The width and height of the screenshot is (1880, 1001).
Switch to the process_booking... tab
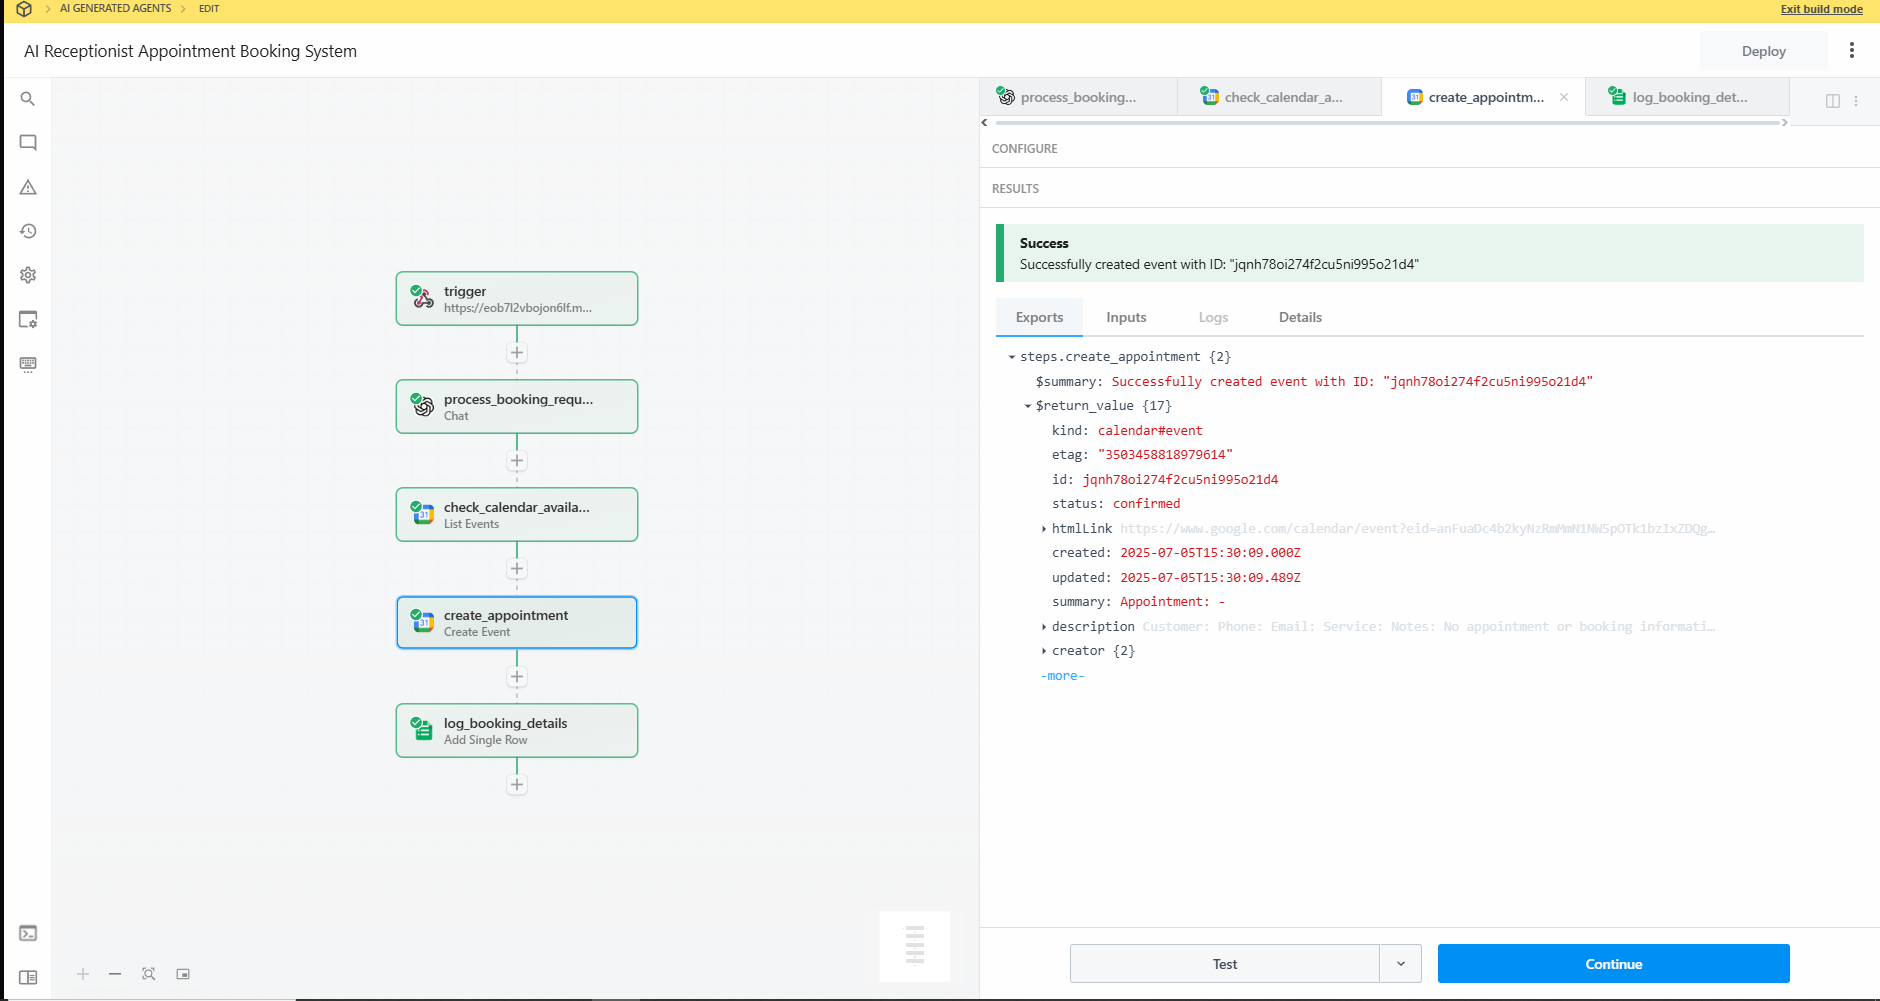pos(1078,97)
